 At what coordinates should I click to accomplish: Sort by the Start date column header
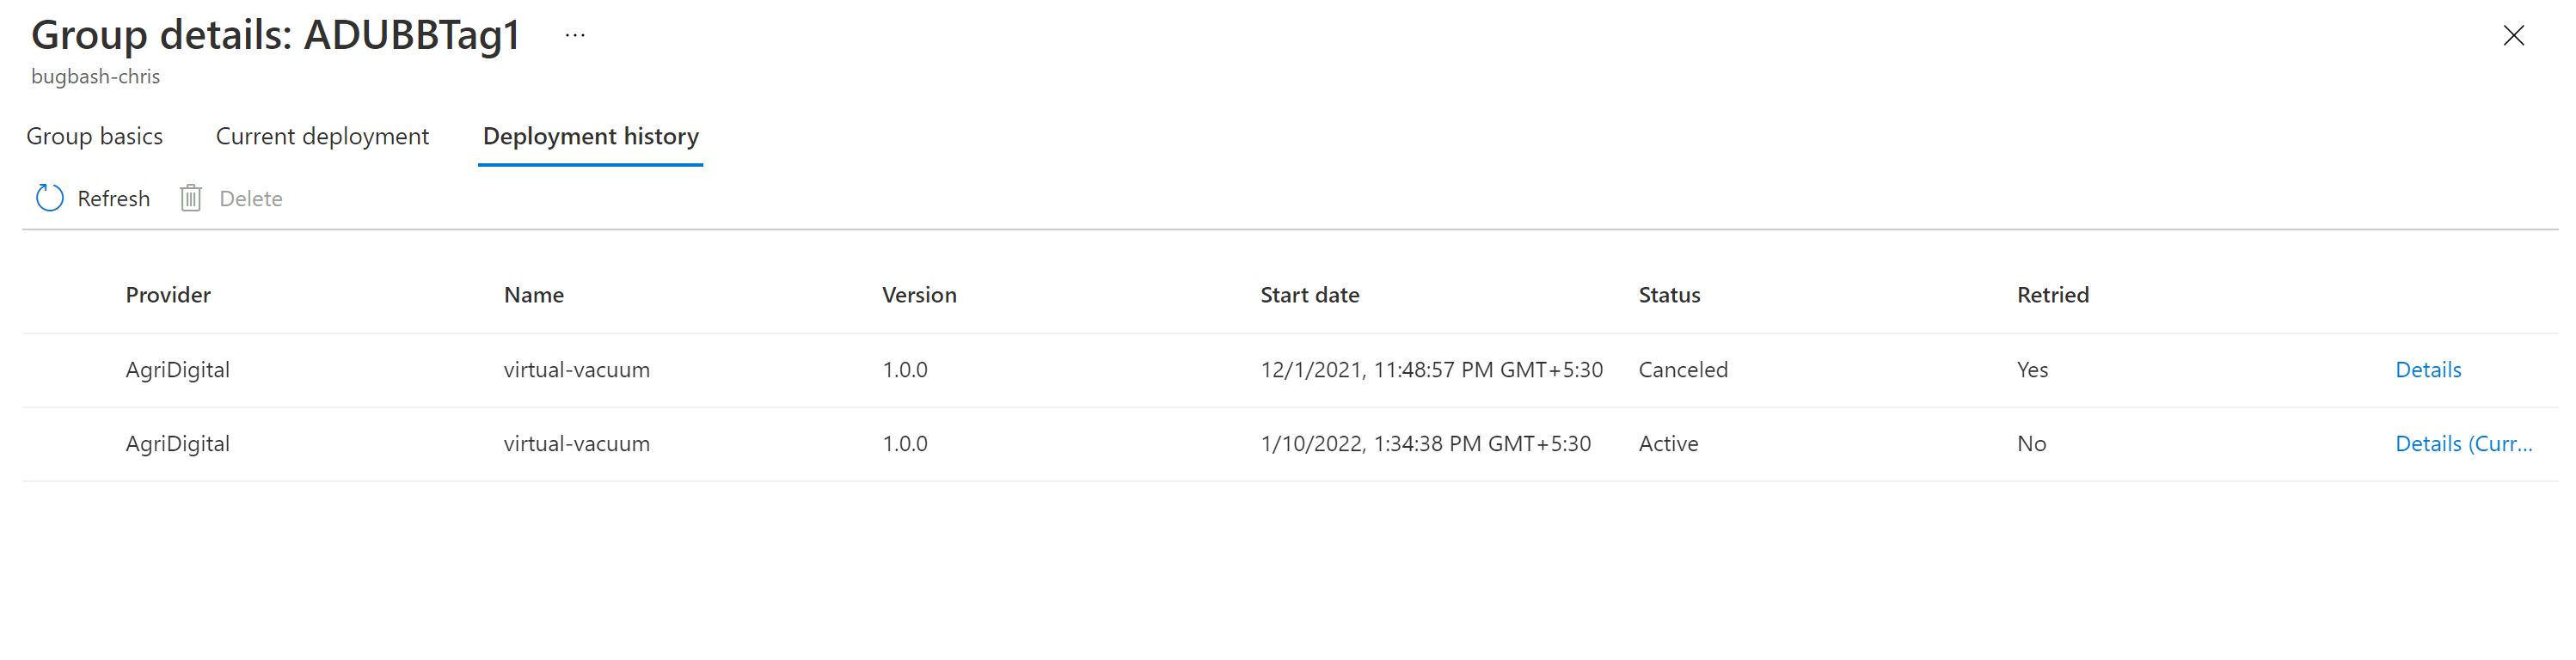click(1309, 295)
